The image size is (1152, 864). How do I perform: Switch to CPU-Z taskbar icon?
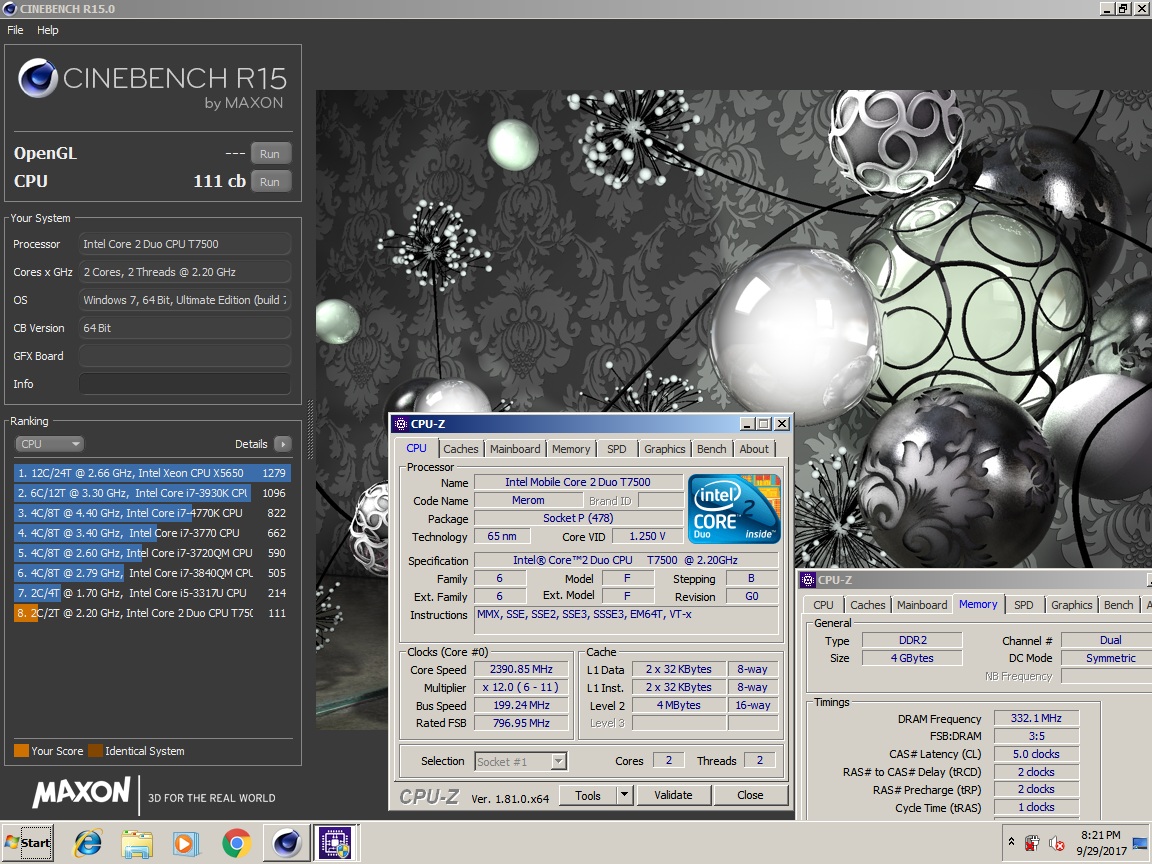coord(336,843)
